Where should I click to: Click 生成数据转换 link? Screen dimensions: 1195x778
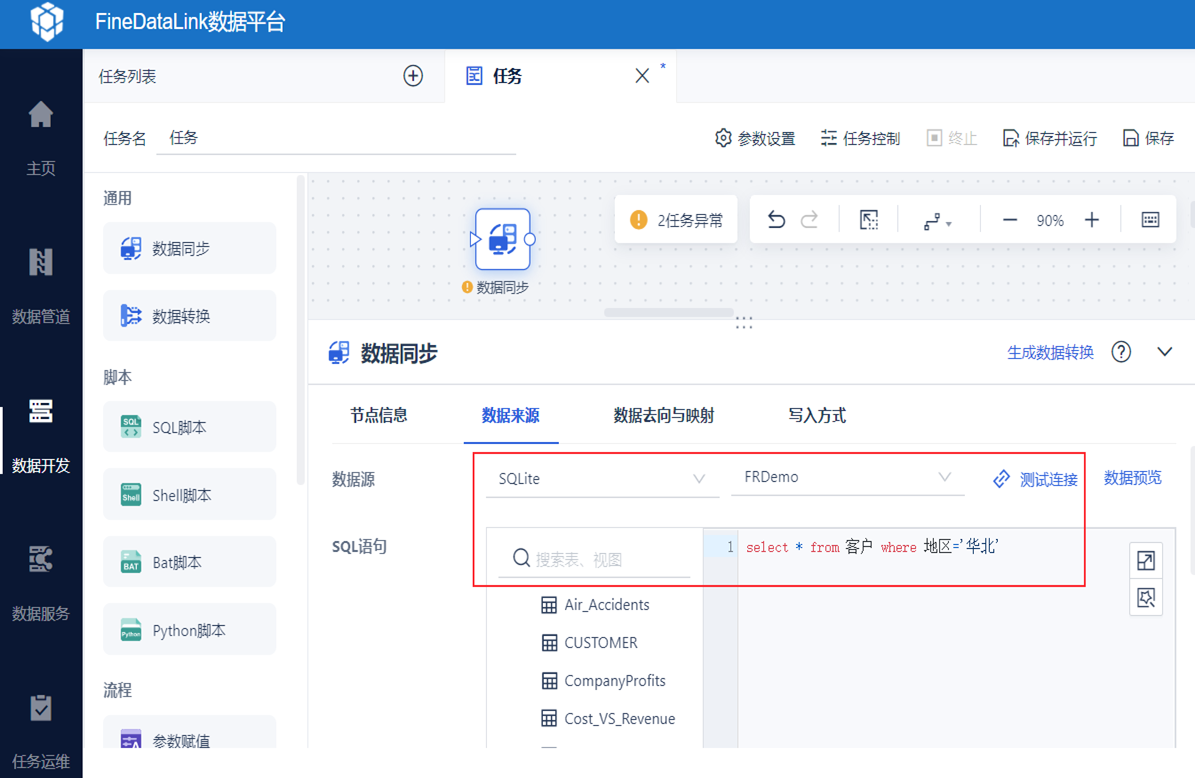(1050, 352)
